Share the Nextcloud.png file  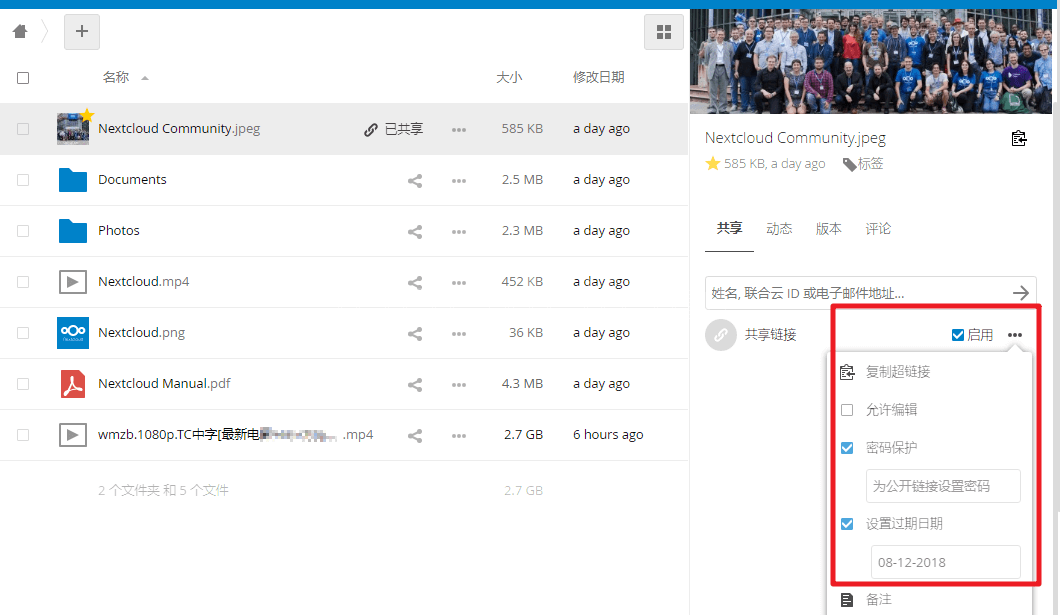[x=415, y=334]
